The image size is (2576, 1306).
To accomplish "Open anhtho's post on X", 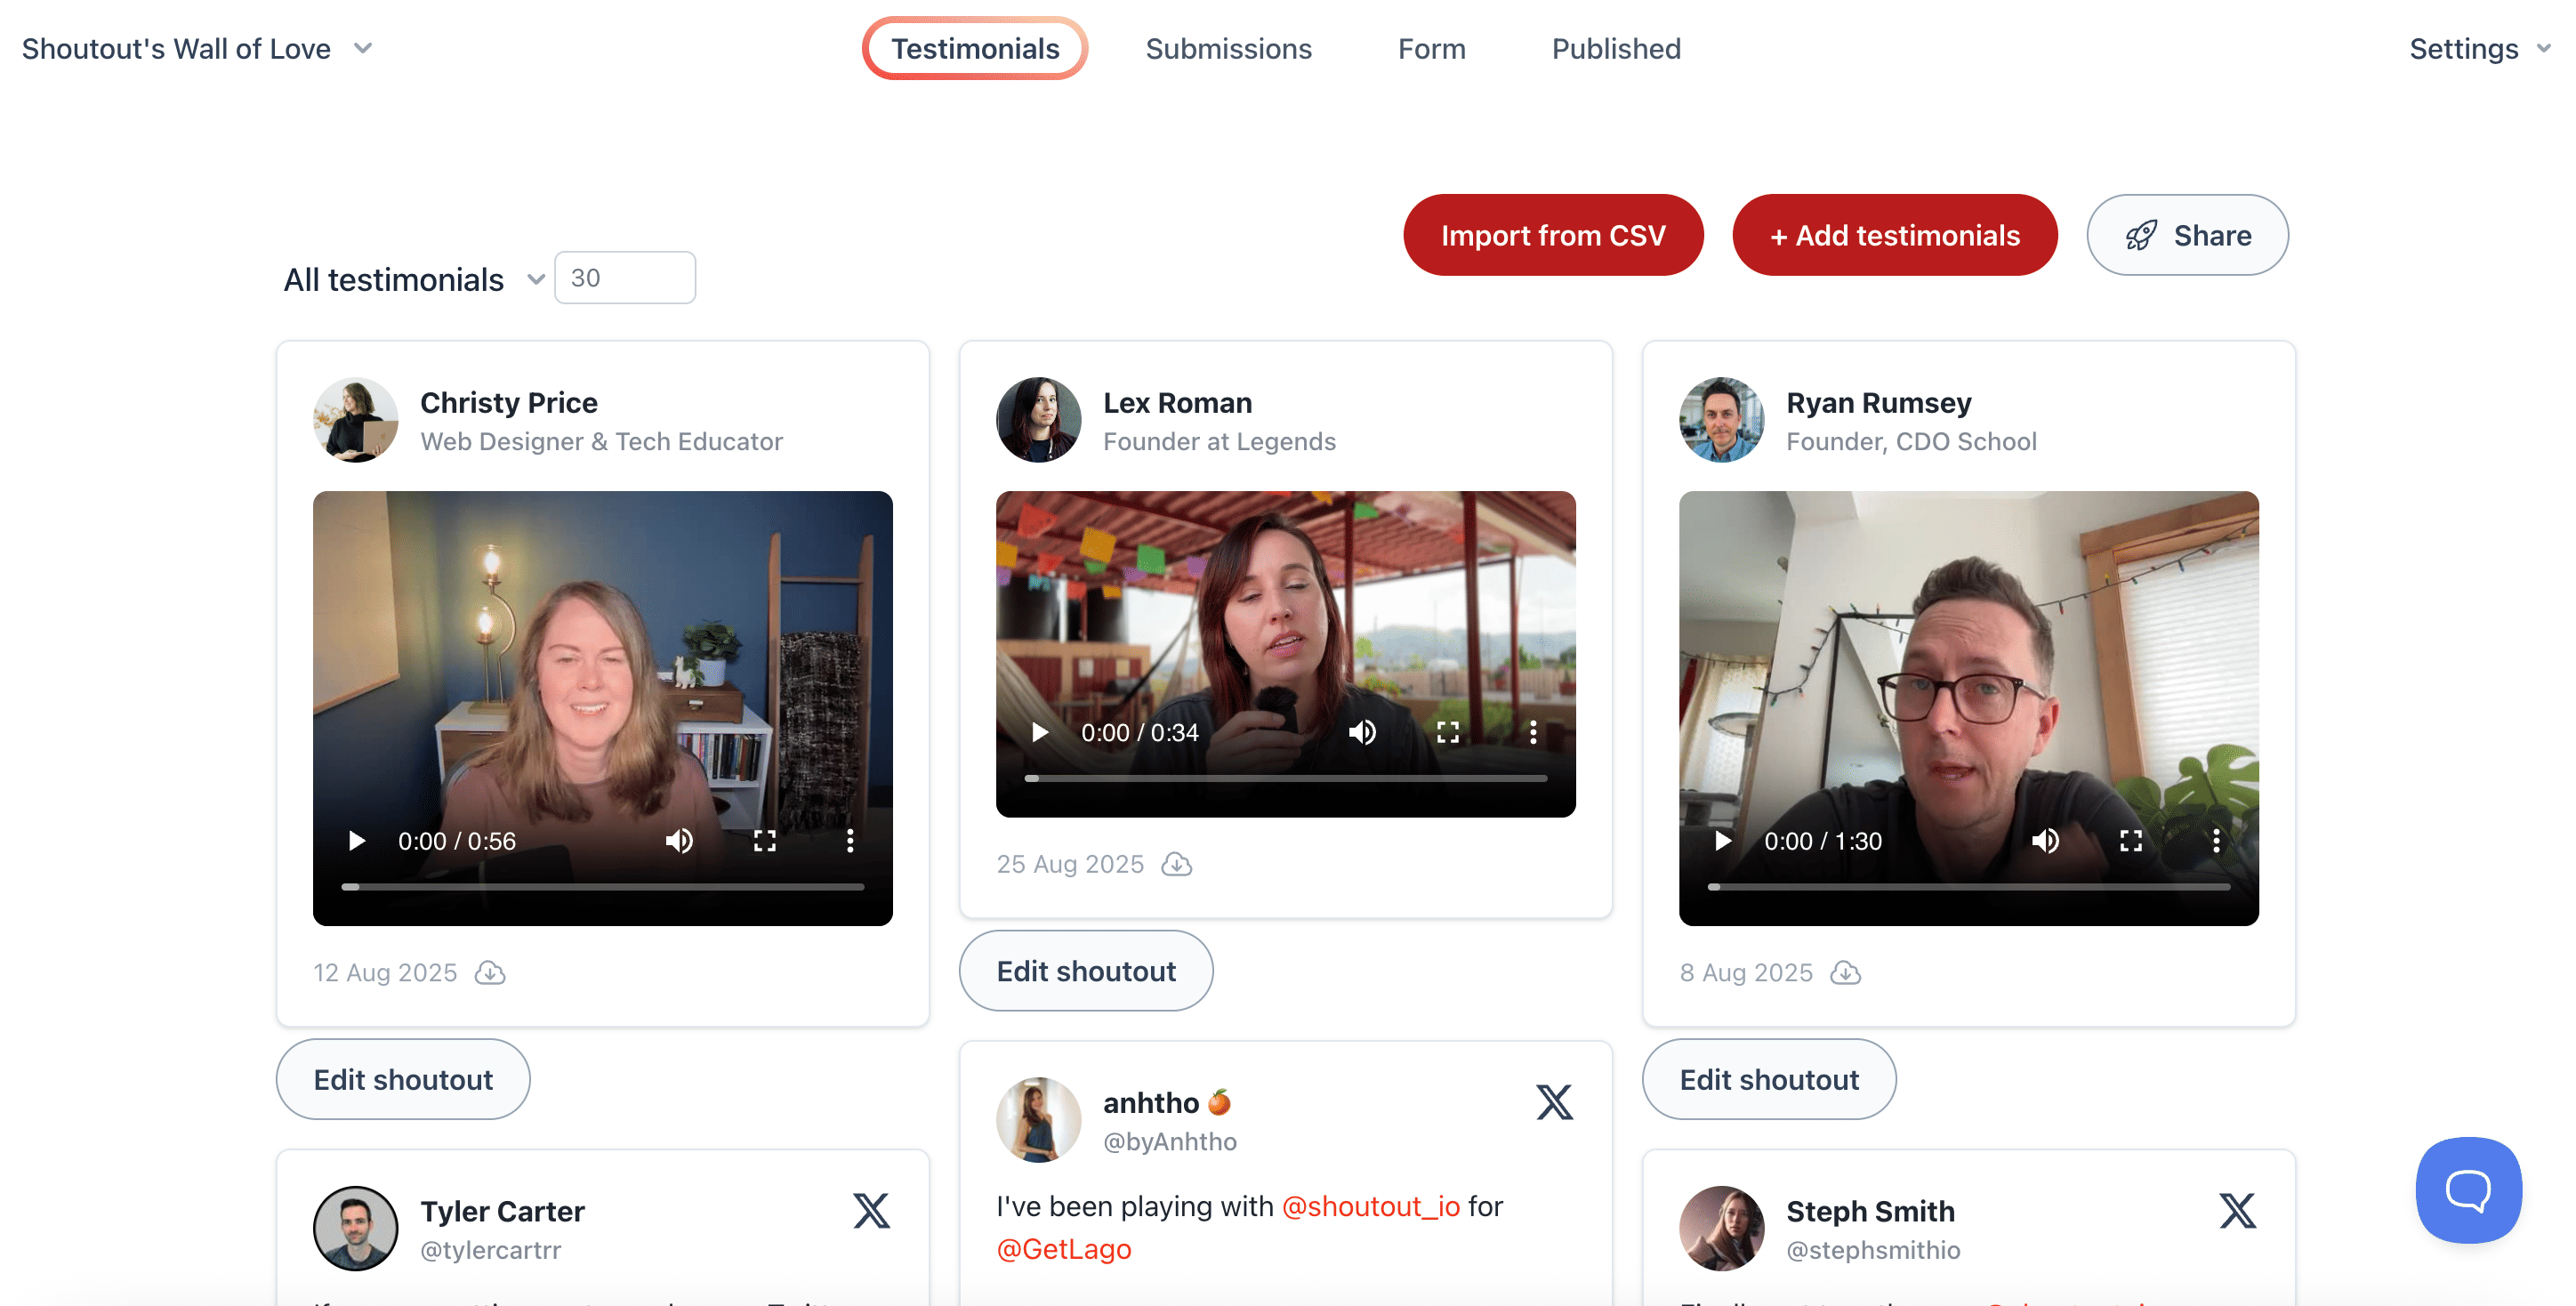I will (1553, 1102).
